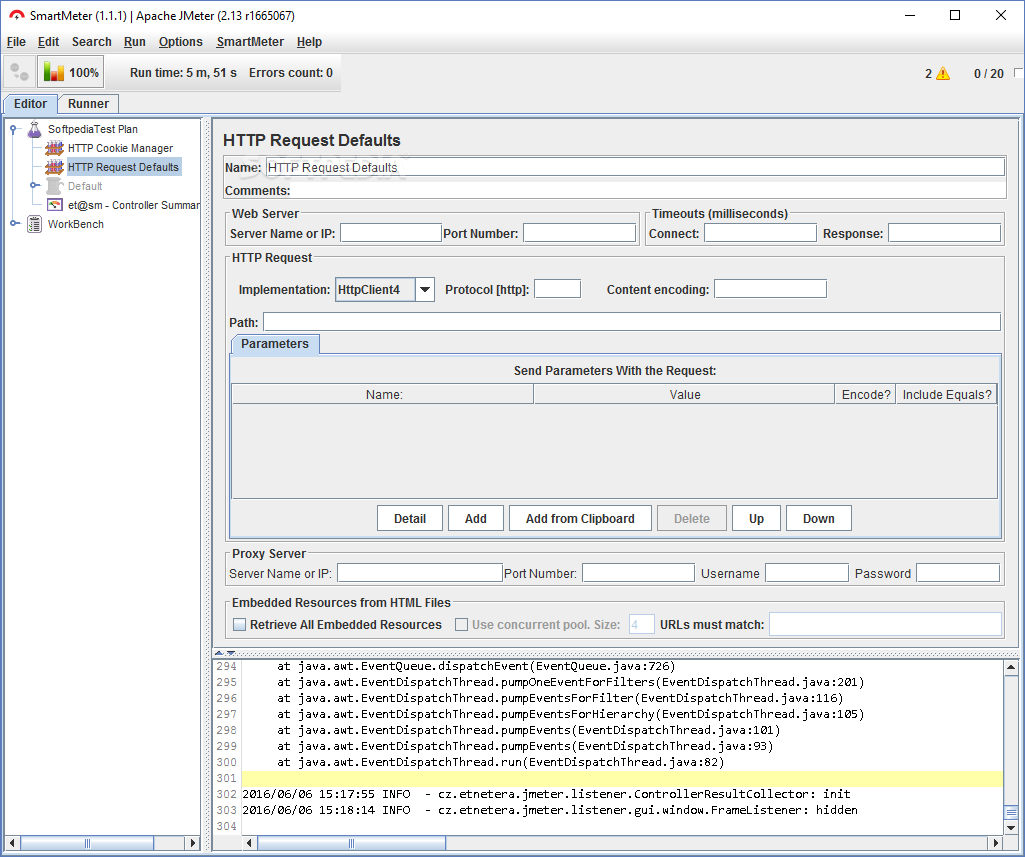Click the warning triangle icon in toolbar
The image size is (1025, 857).
(942, 74)
